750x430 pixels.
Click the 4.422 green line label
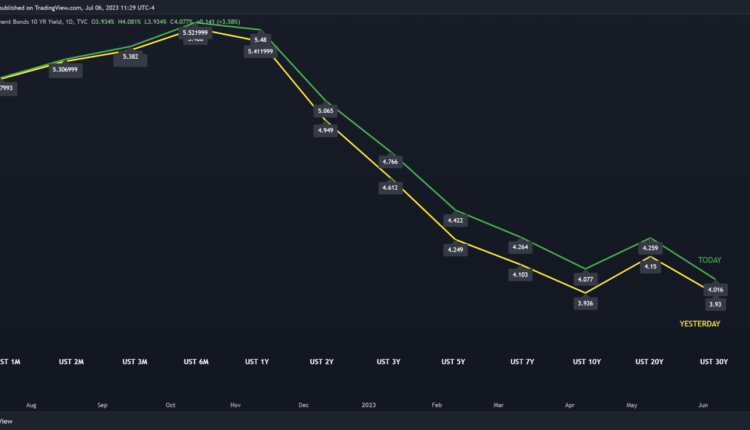pos(454,221)
